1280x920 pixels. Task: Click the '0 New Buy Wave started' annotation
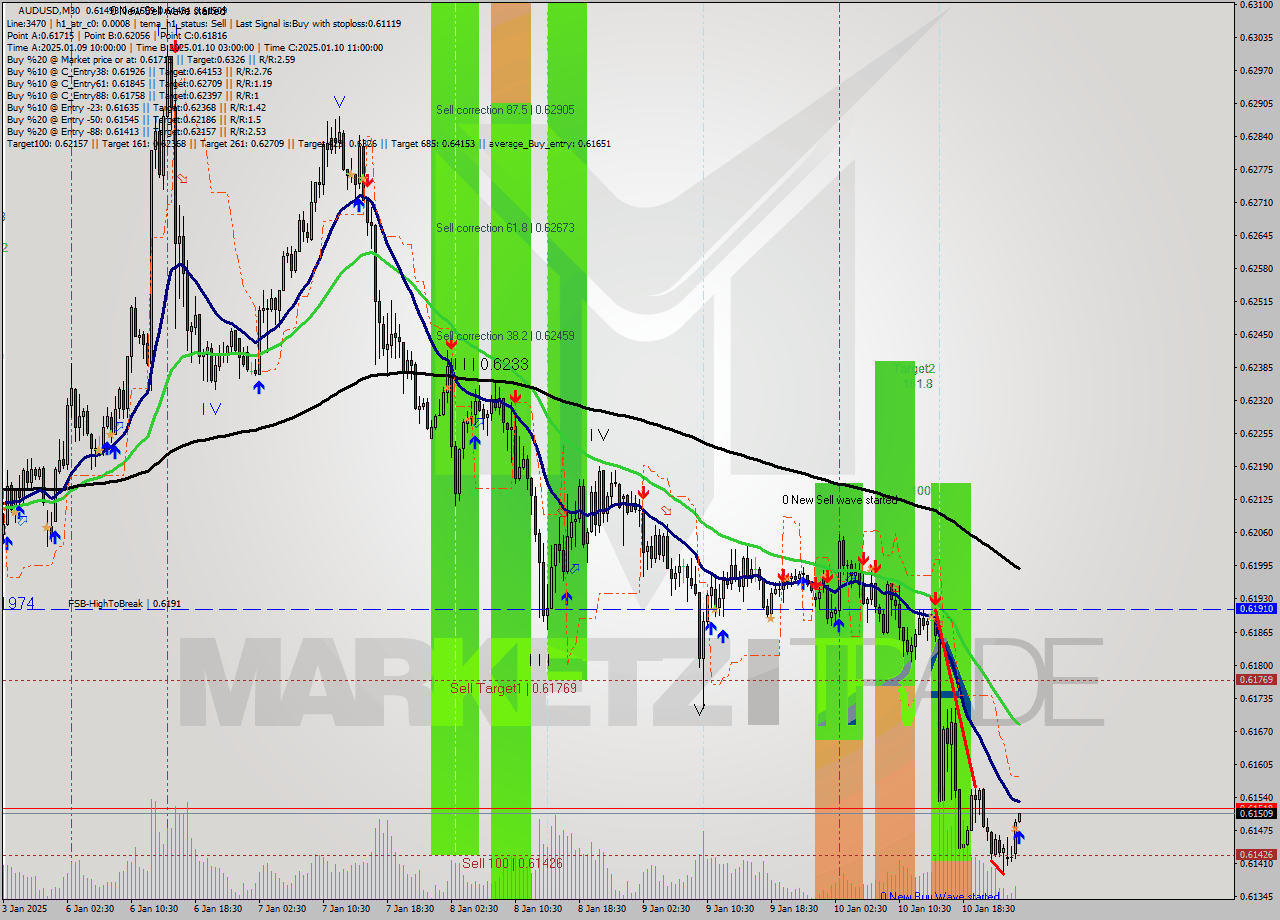pyautogui.click(x=939, y=896)
